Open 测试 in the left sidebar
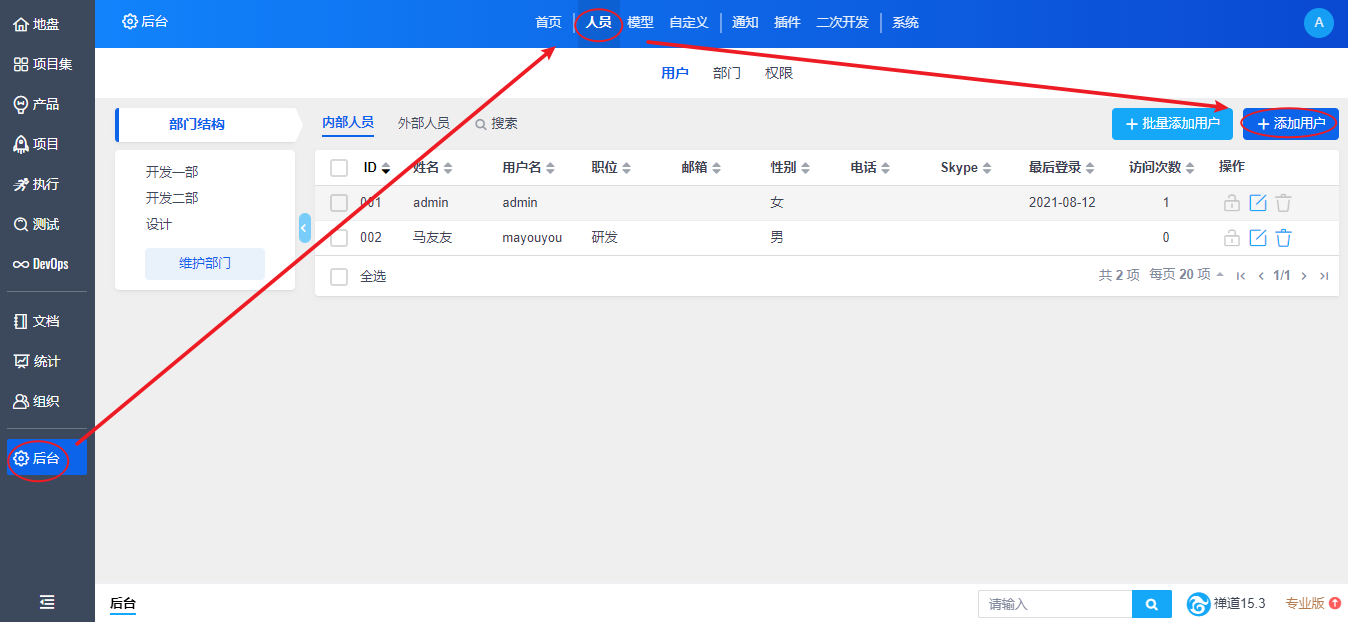 tap(36, 224)
